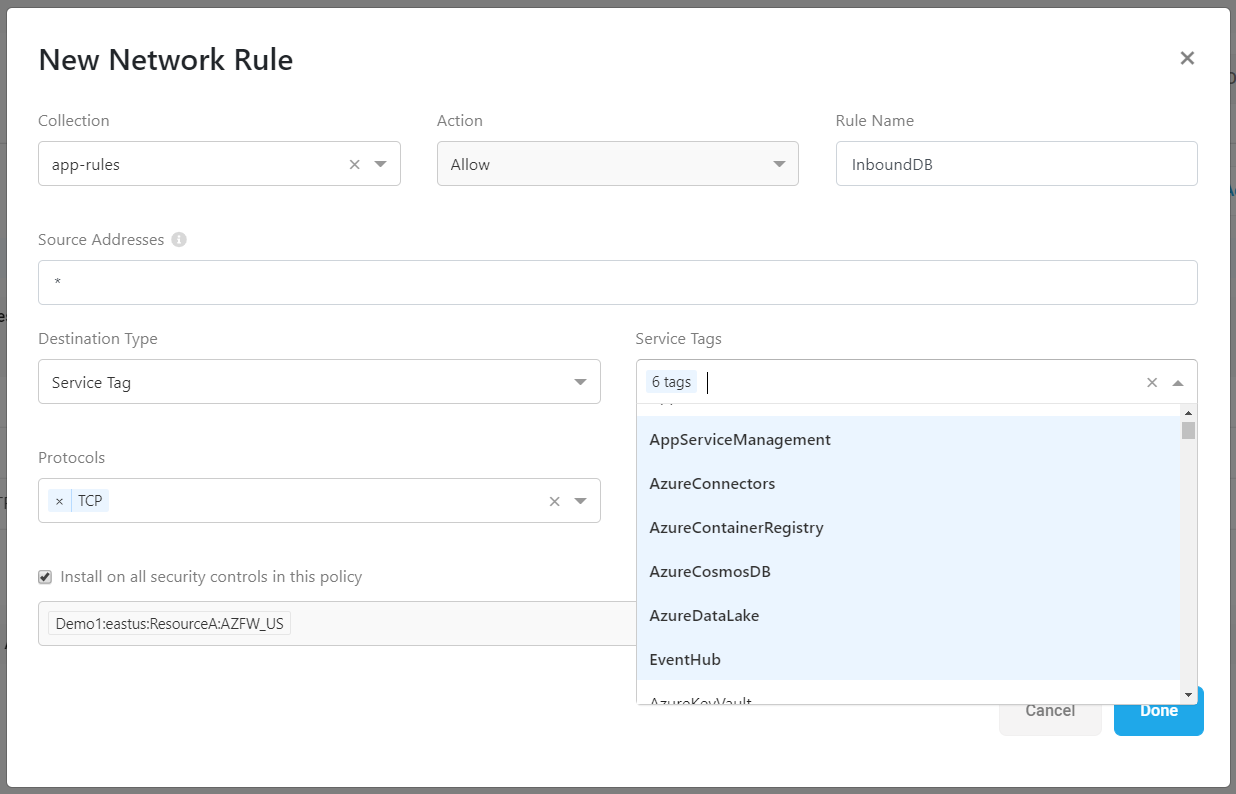Deselect the EventHub service tag

[685, 660]
